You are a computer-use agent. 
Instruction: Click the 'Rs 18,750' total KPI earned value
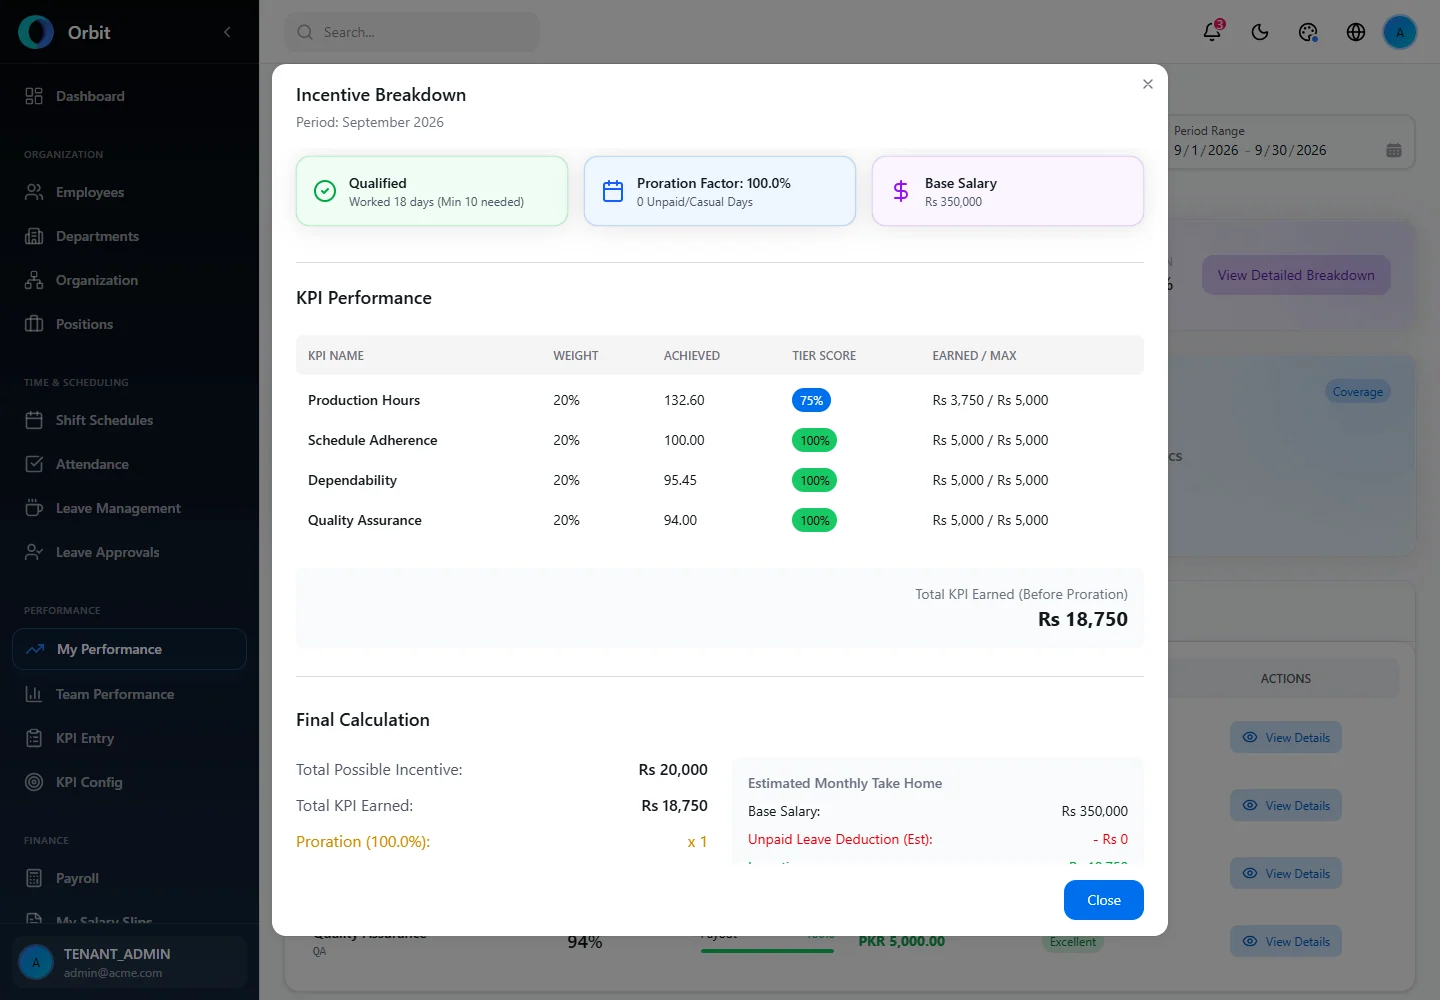[x=1083, y=619]
